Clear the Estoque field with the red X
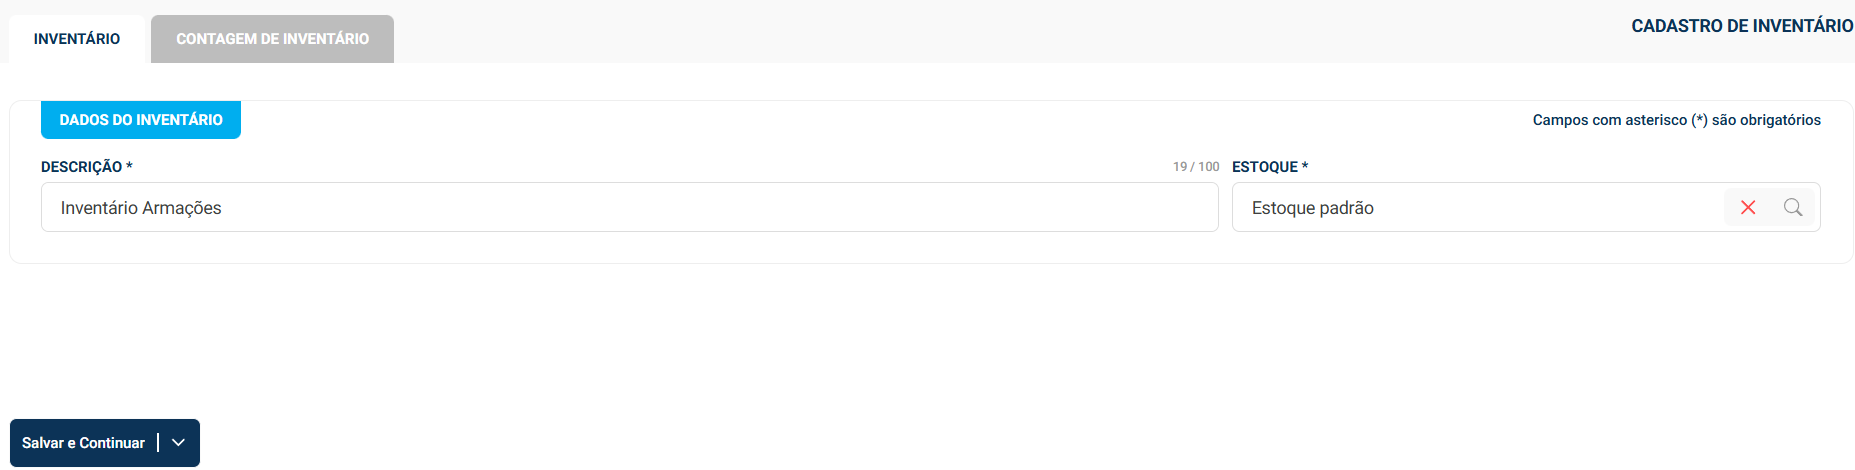 [1748, 207]
